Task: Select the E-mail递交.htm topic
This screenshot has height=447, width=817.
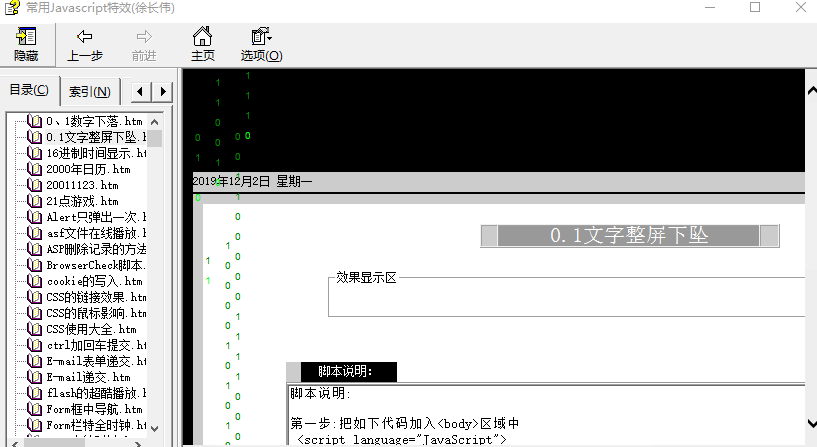Action: [88, 377]
